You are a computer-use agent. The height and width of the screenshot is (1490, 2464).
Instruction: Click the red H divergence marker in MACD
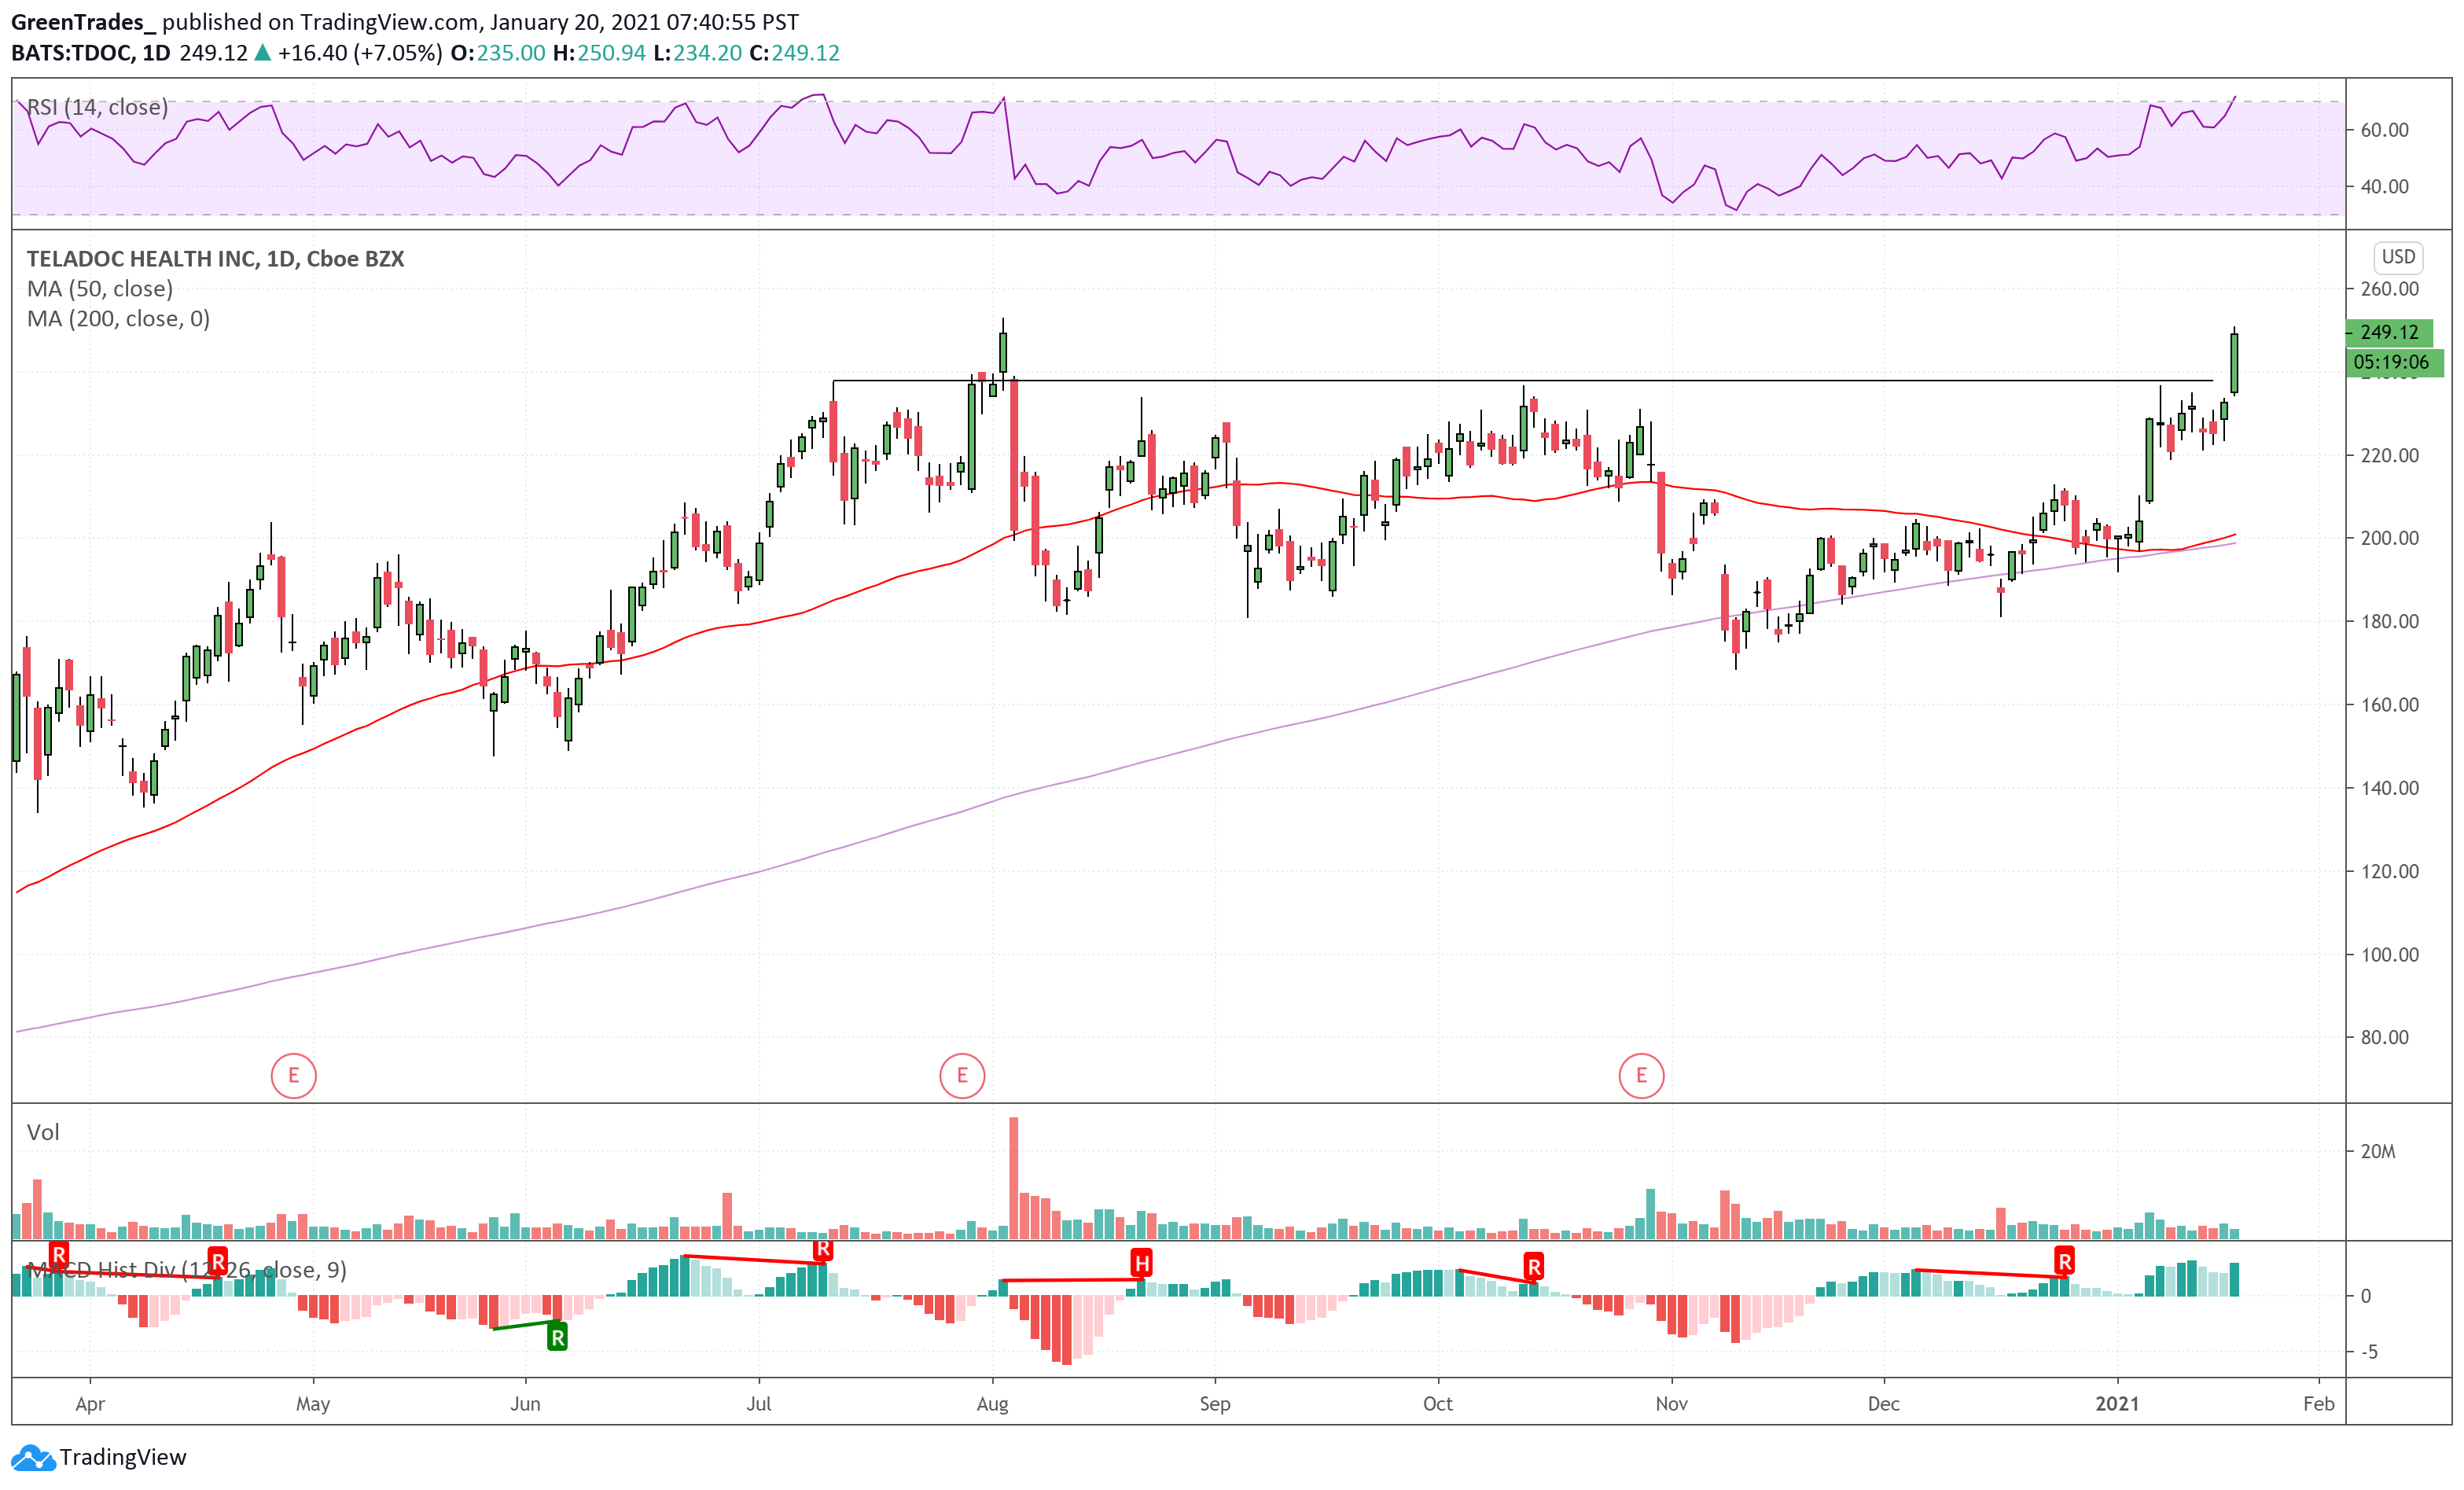[1141, 1263]
